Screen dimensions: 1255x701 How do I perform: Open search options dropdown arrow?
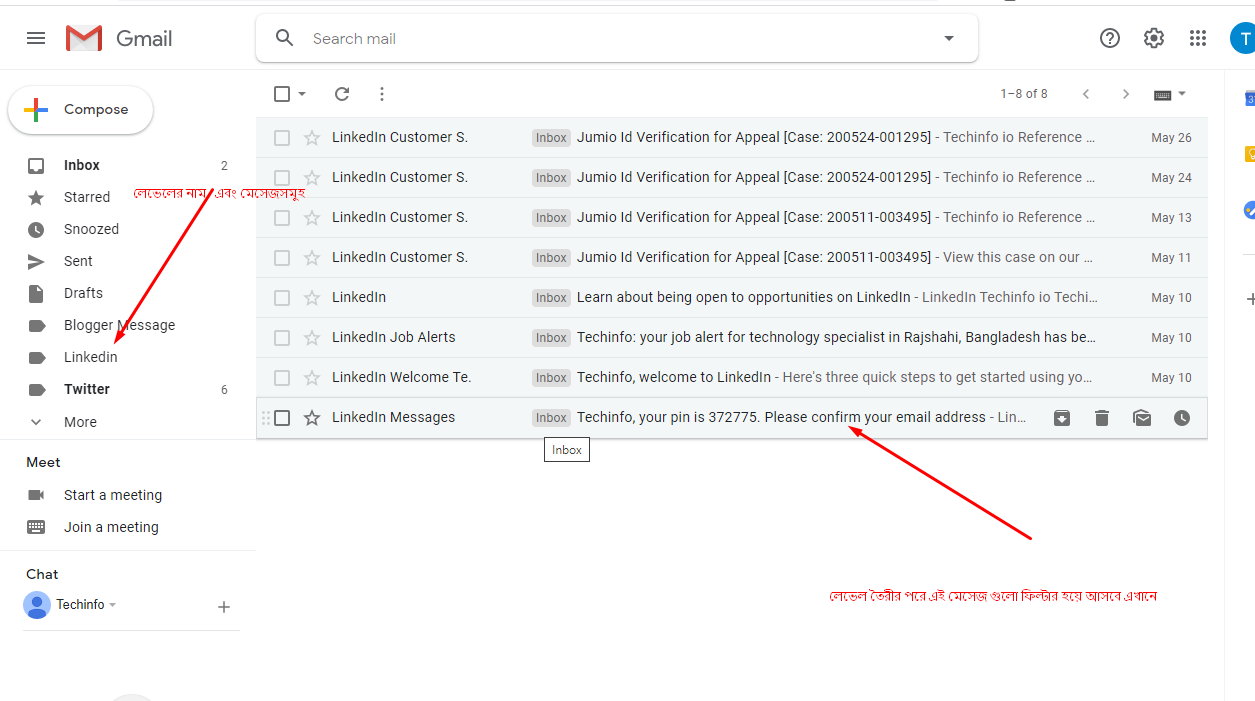point(949,39)
